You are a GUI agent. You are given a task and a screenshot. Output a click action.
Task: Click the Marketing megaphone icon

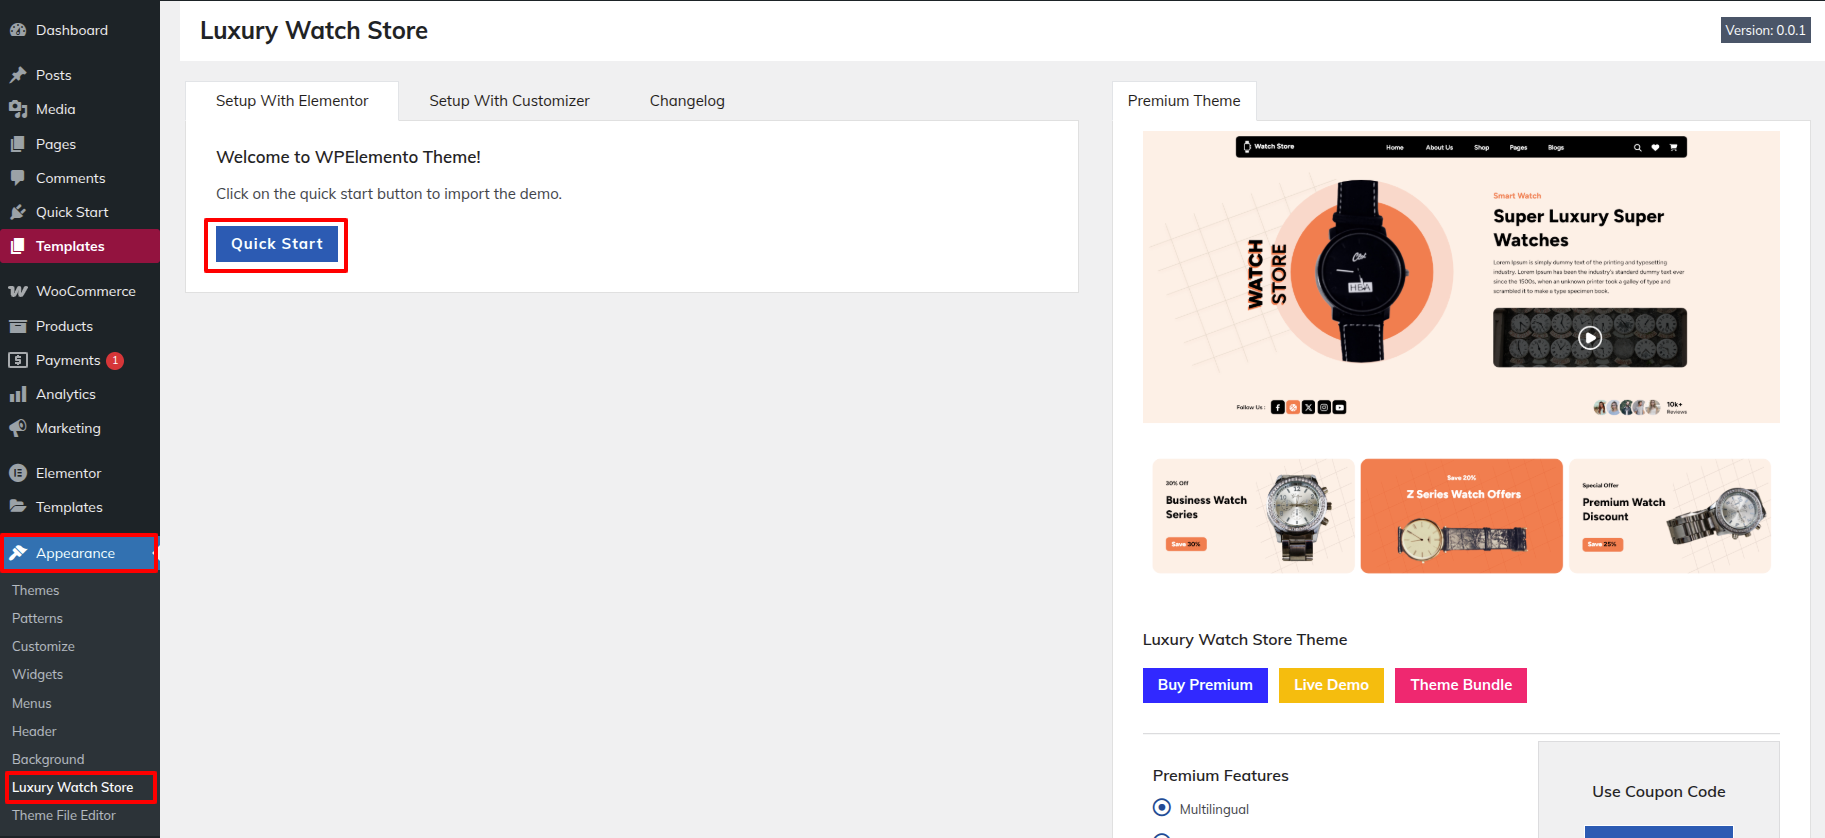18,428
